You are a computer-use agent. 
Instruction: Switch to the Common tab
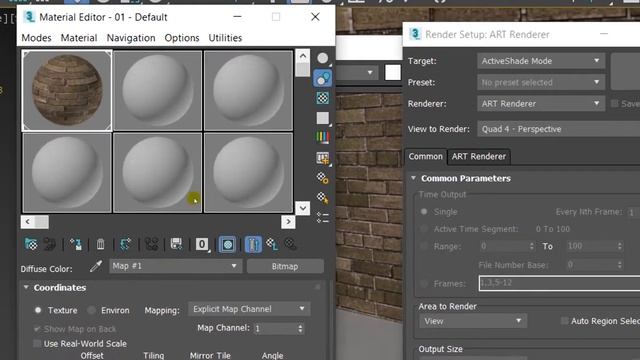click(425, 156)
